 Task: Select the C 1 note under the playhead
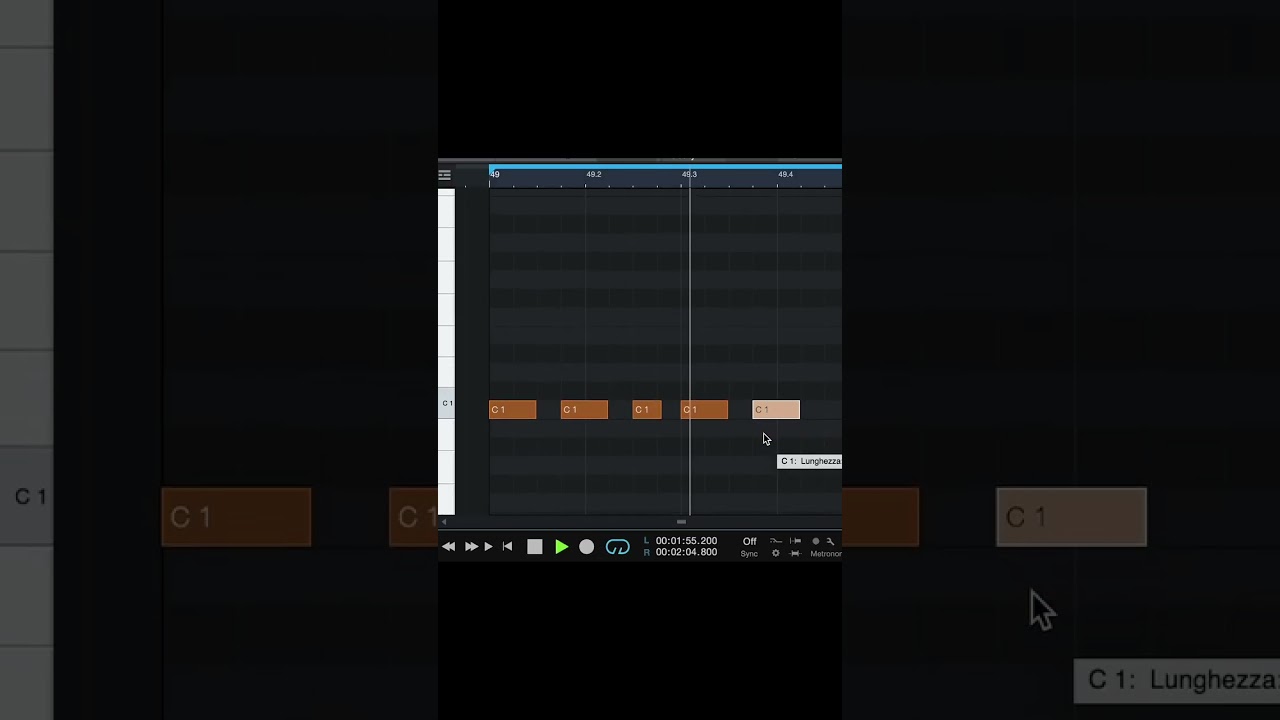point(704,410)
